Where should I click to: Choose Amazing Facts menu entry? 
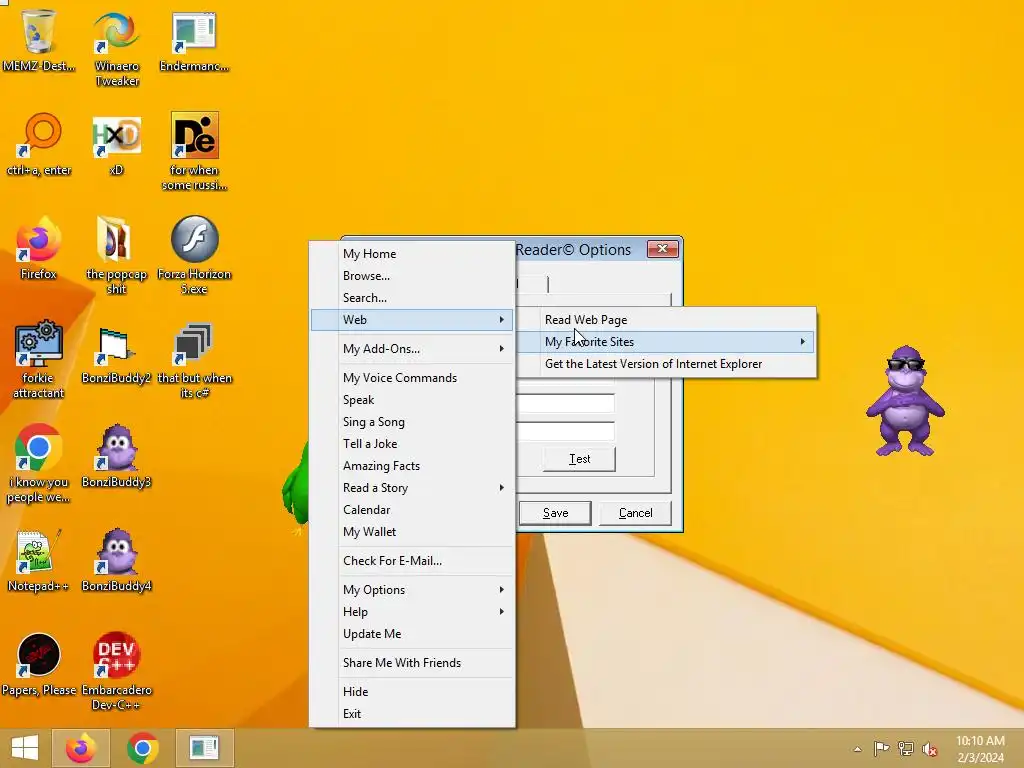tap(412, 466)
